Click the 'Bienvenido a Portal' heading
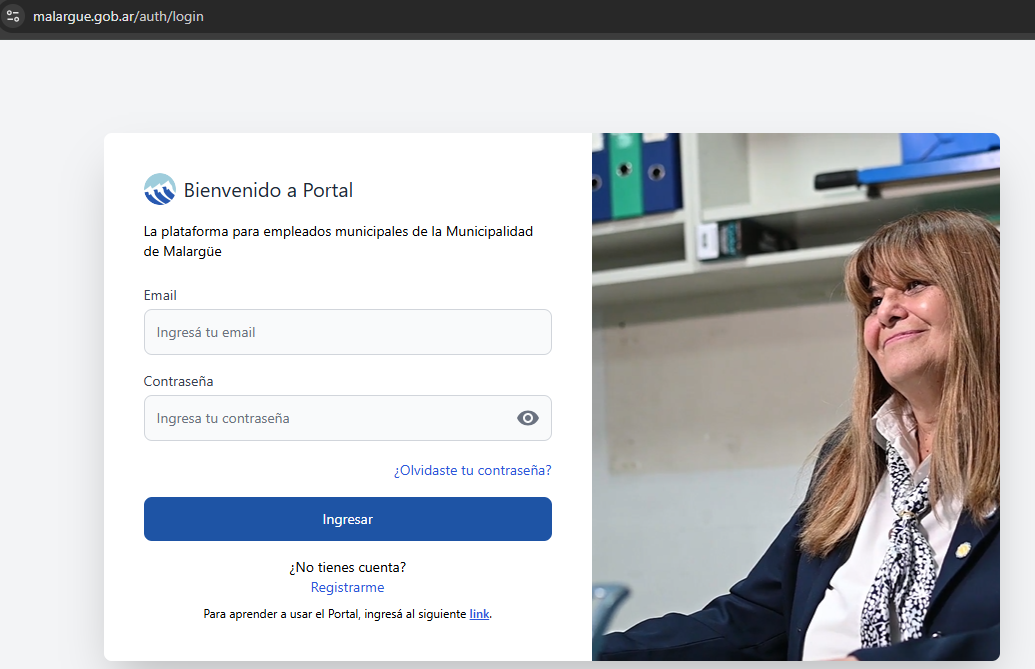 (x=268, y=190)
